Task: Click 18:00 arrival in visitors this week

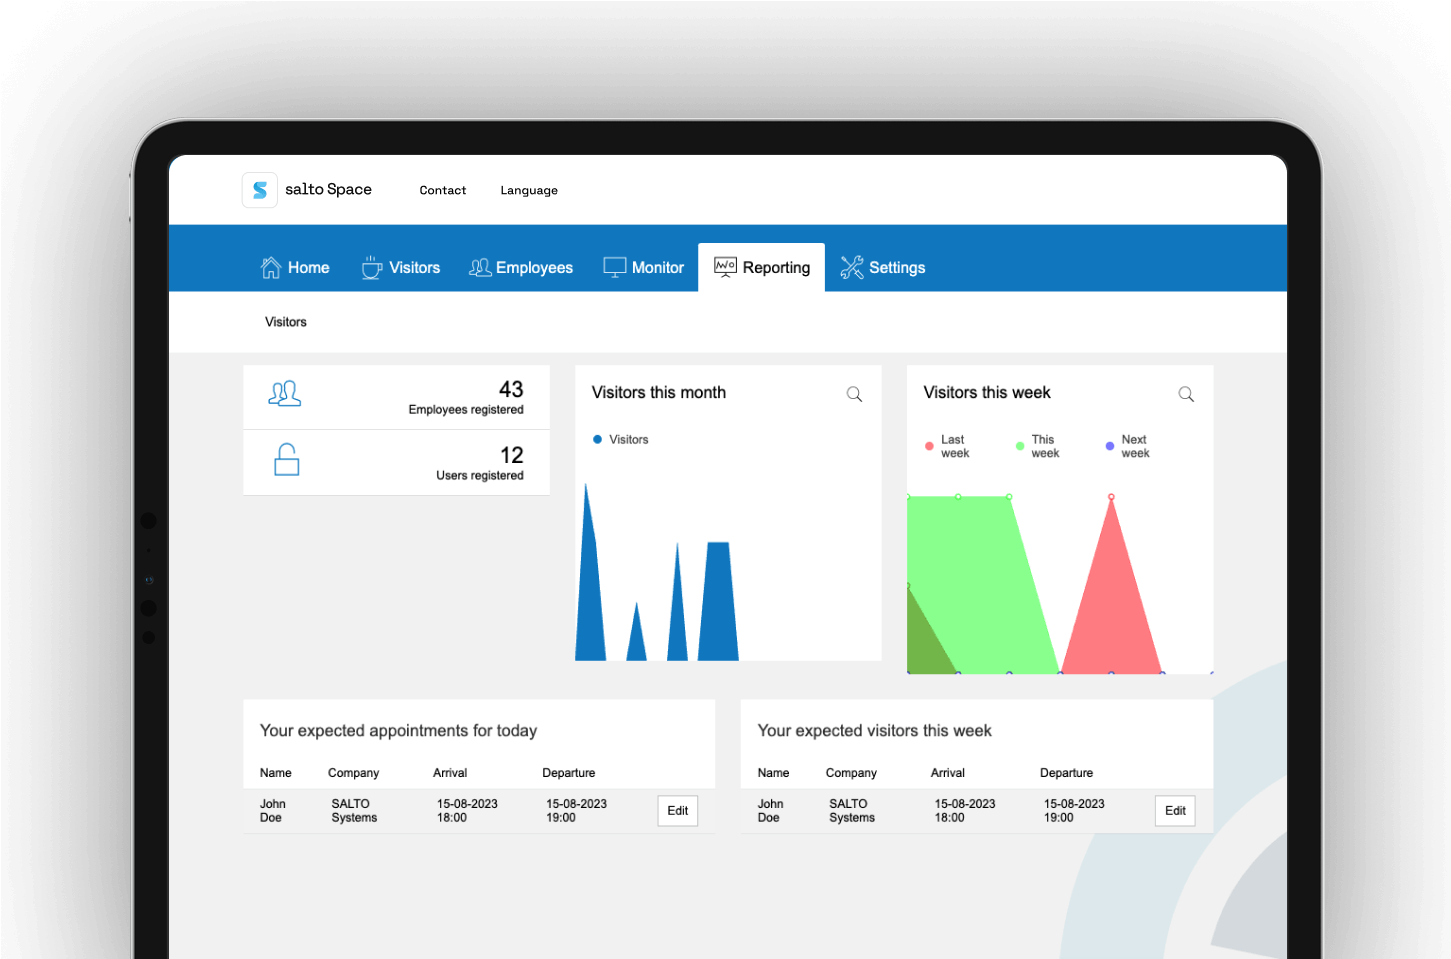Action: point(950,818)
